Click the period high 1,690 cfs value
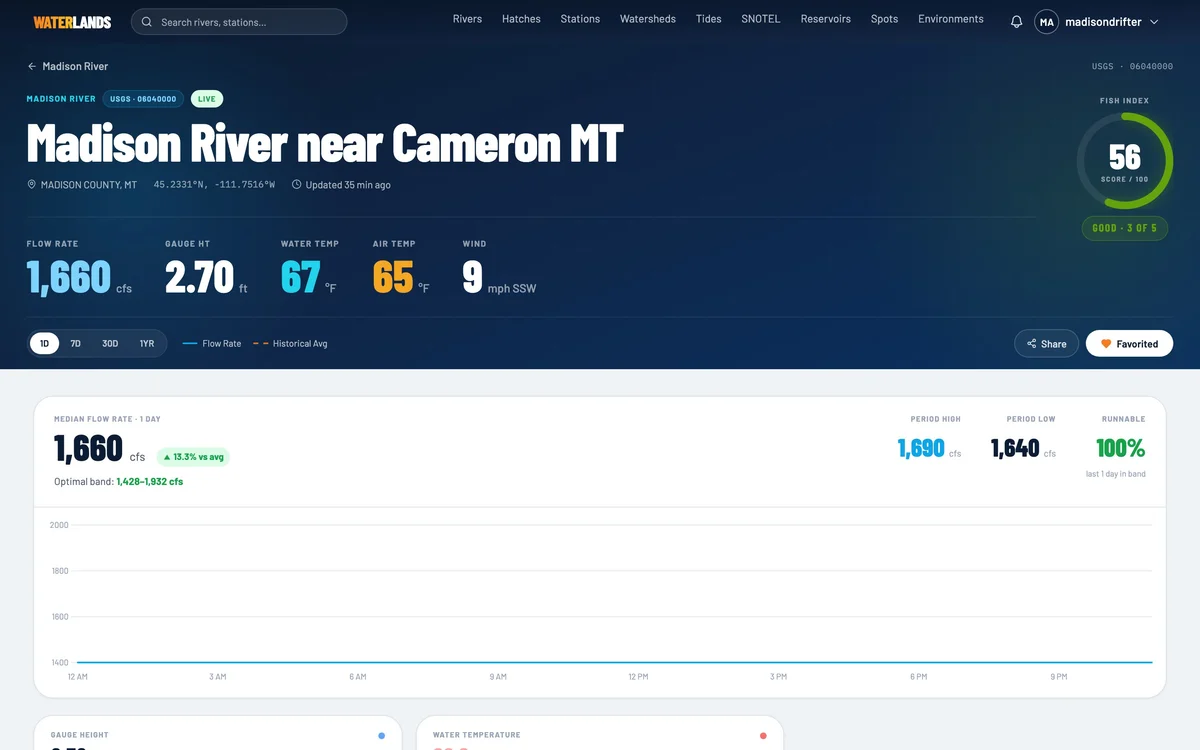 point(929,448)
